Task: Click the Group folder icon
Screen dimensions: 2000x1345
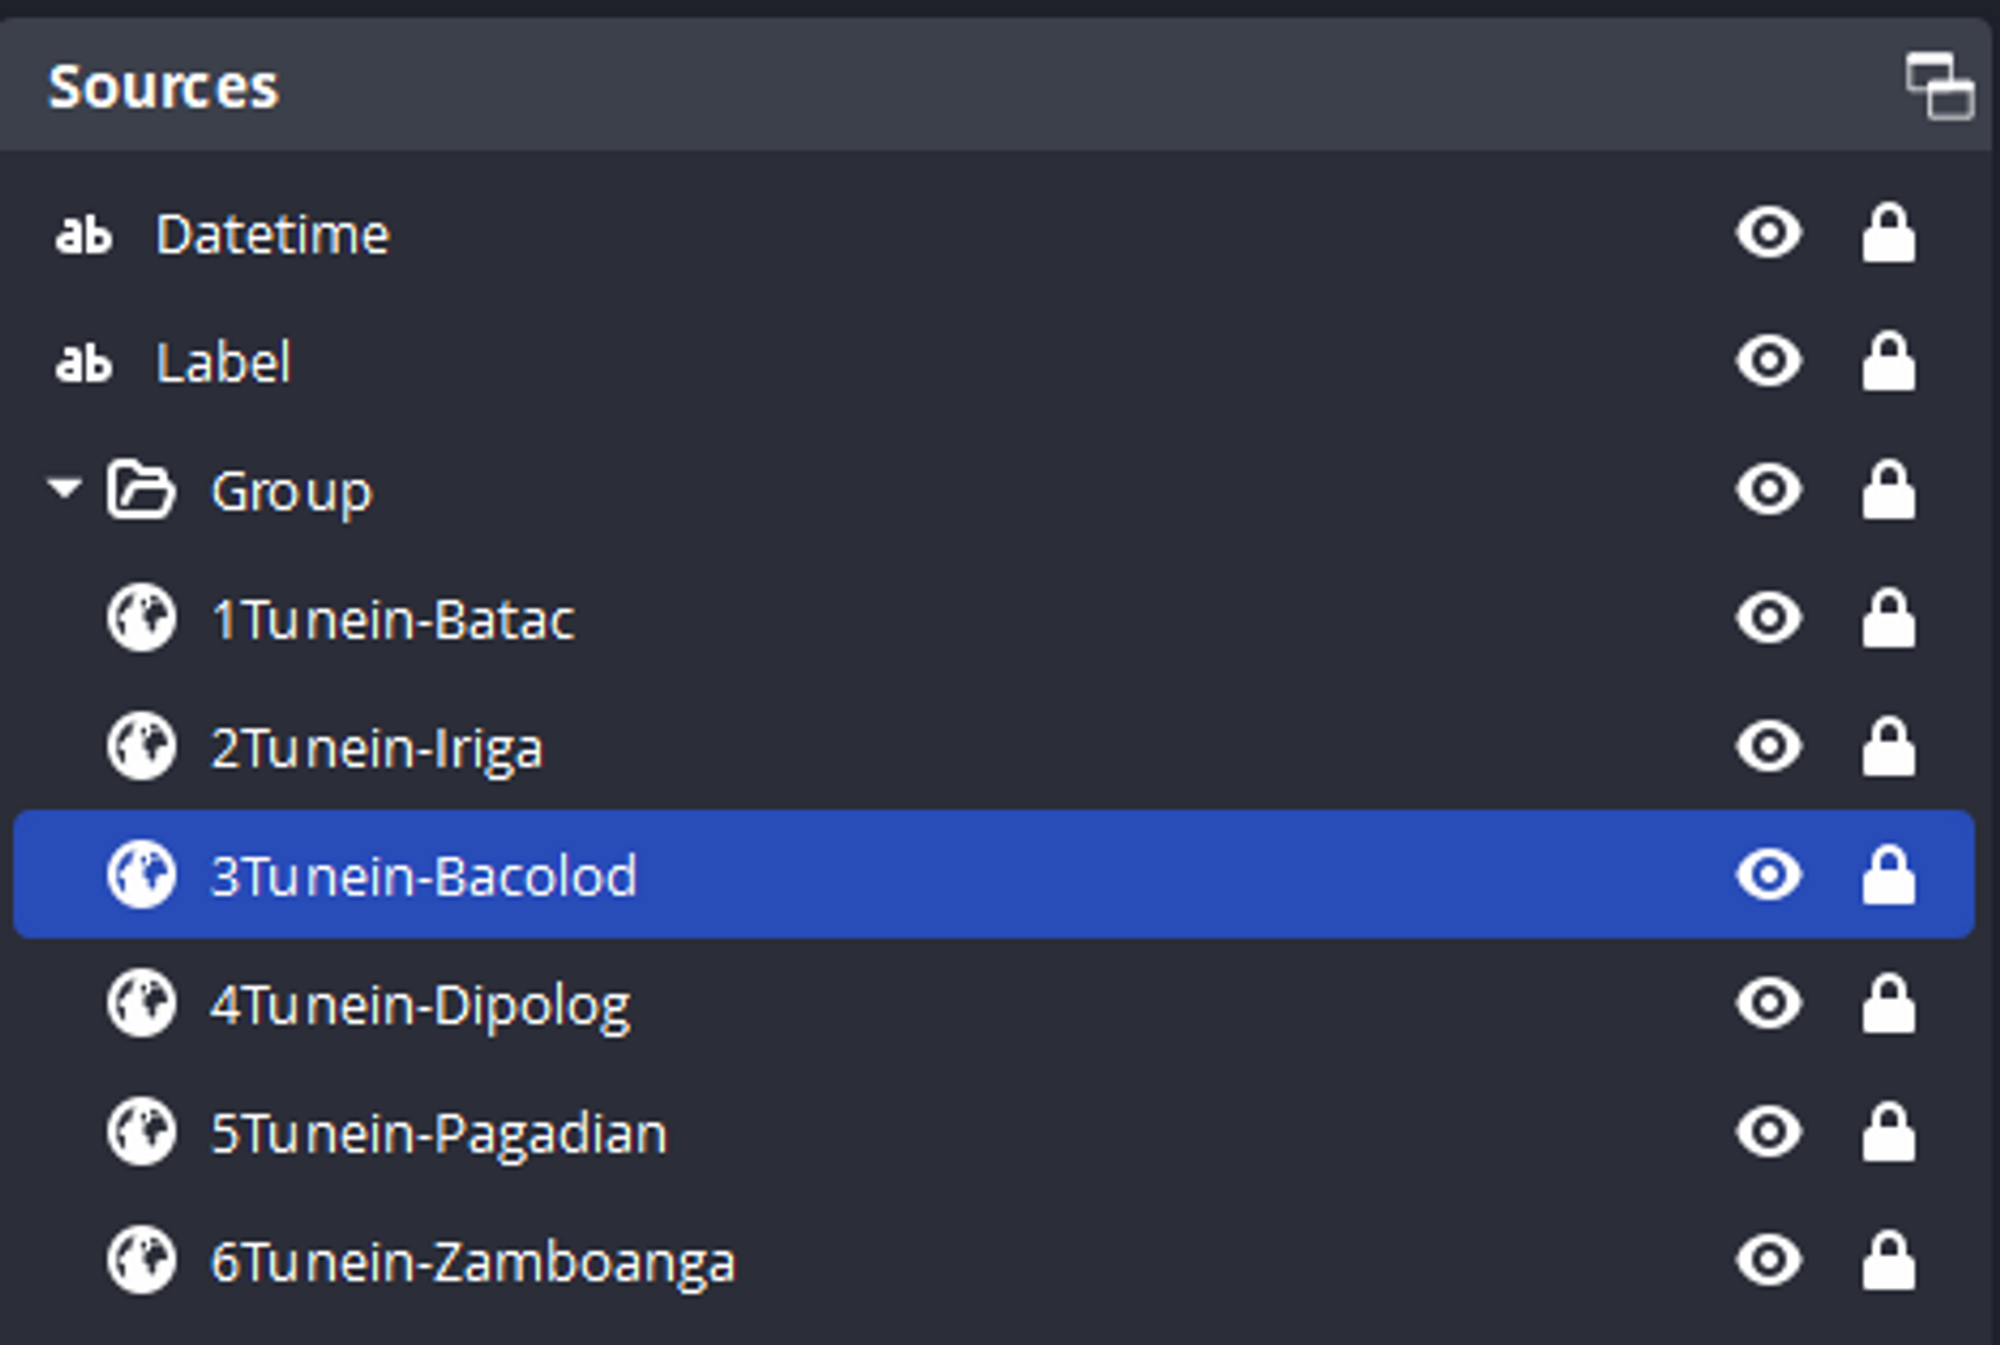Action: (141, 490)
